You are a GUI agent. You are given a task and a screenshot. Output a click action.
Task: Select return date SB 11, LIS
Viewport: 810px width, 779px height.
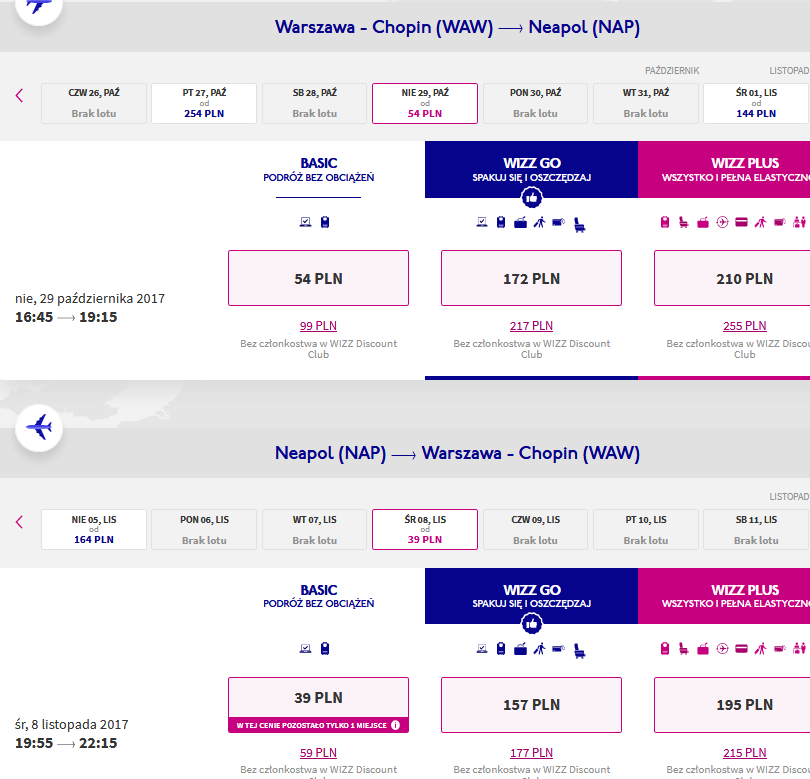(x=756, y=529)
